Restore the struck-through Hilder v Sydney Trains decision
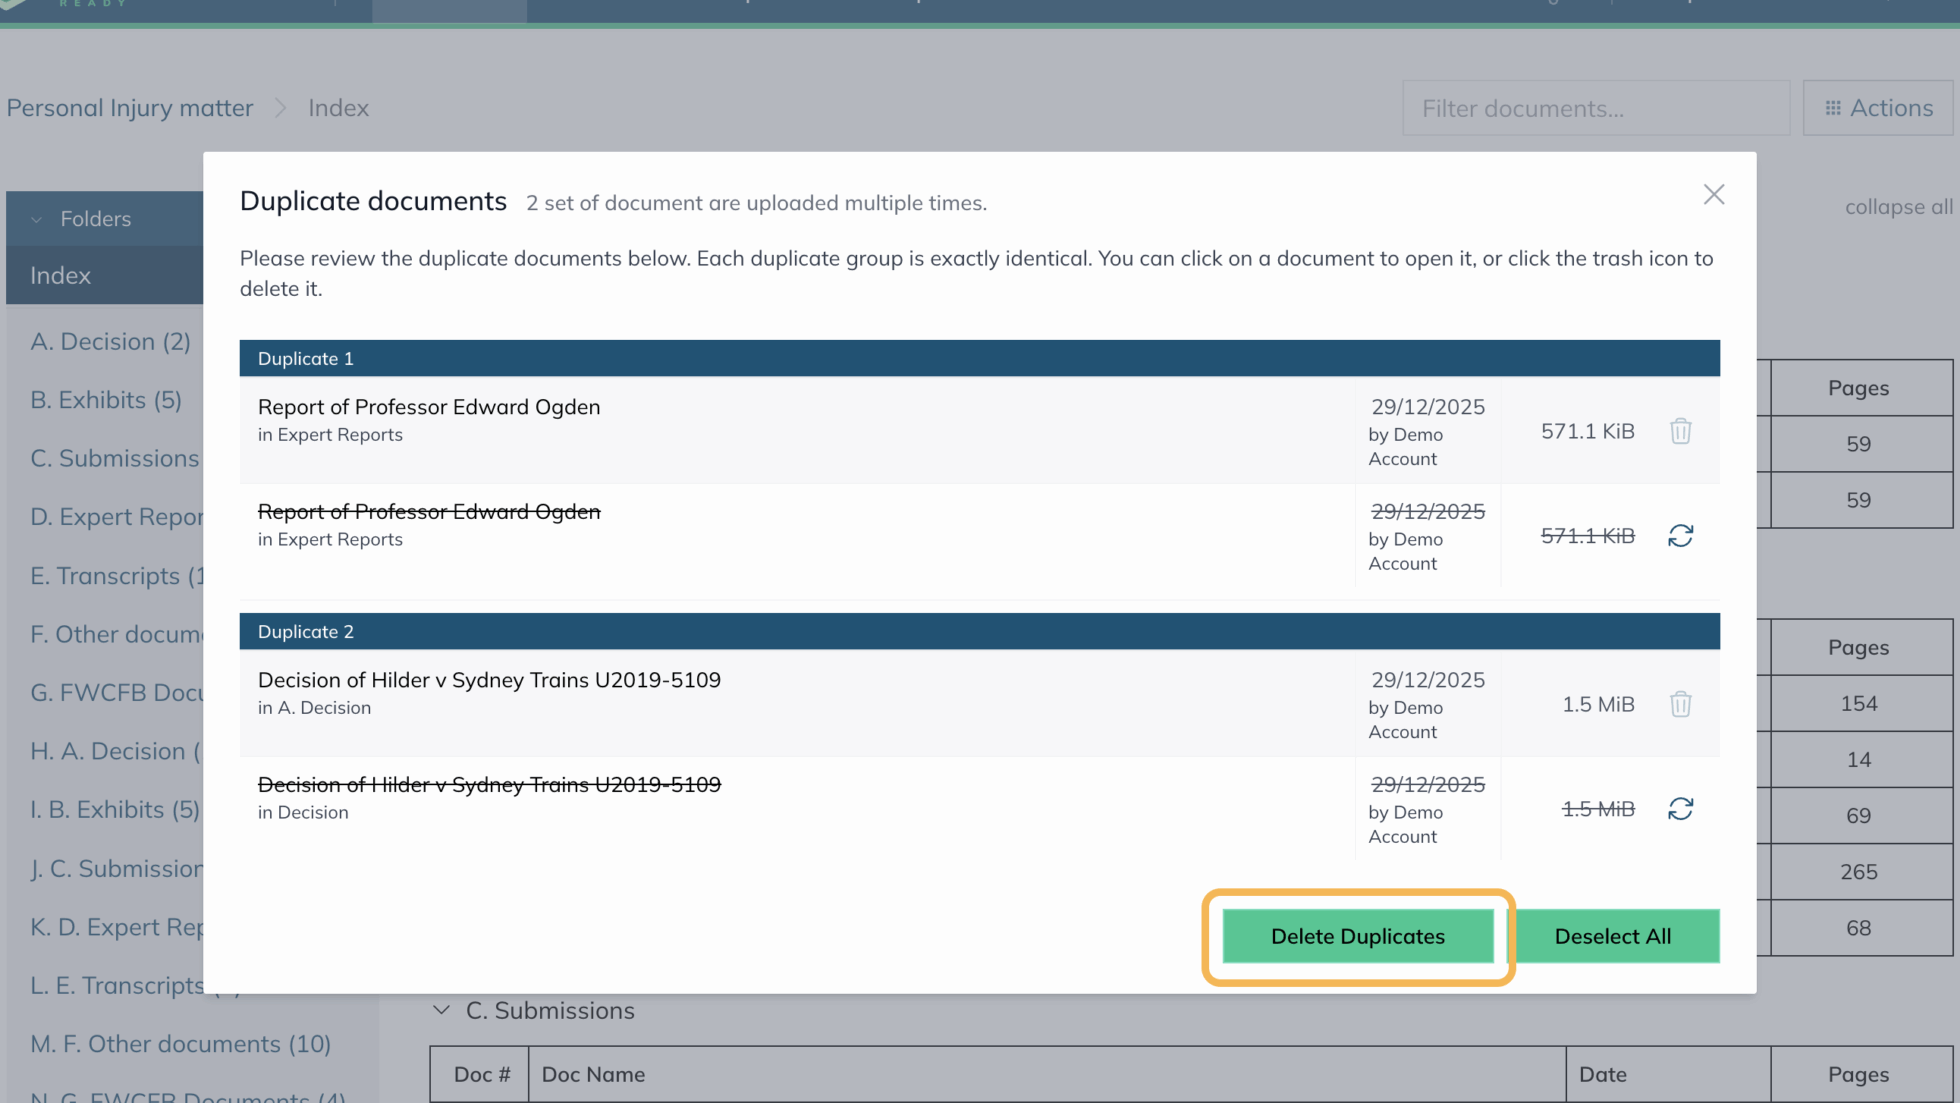Viewport: 1960px width, 1103px height. (x=1680, y=809)
